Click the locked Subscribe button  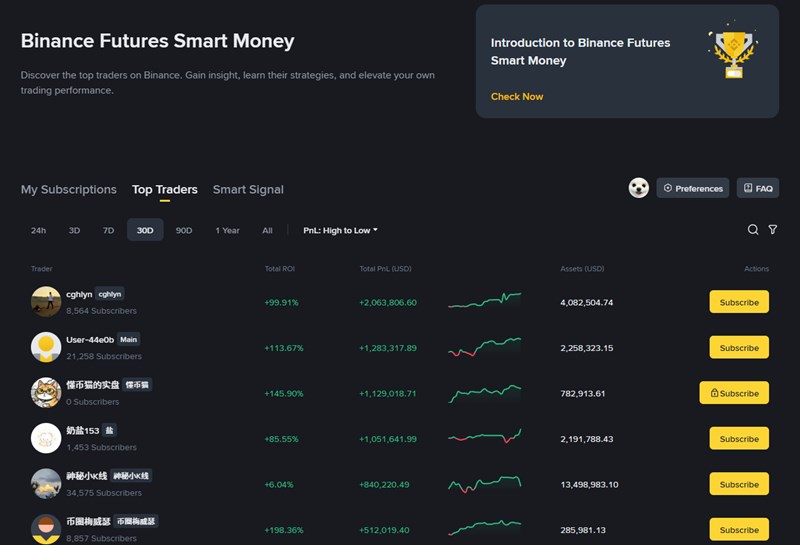click(734, 393)
